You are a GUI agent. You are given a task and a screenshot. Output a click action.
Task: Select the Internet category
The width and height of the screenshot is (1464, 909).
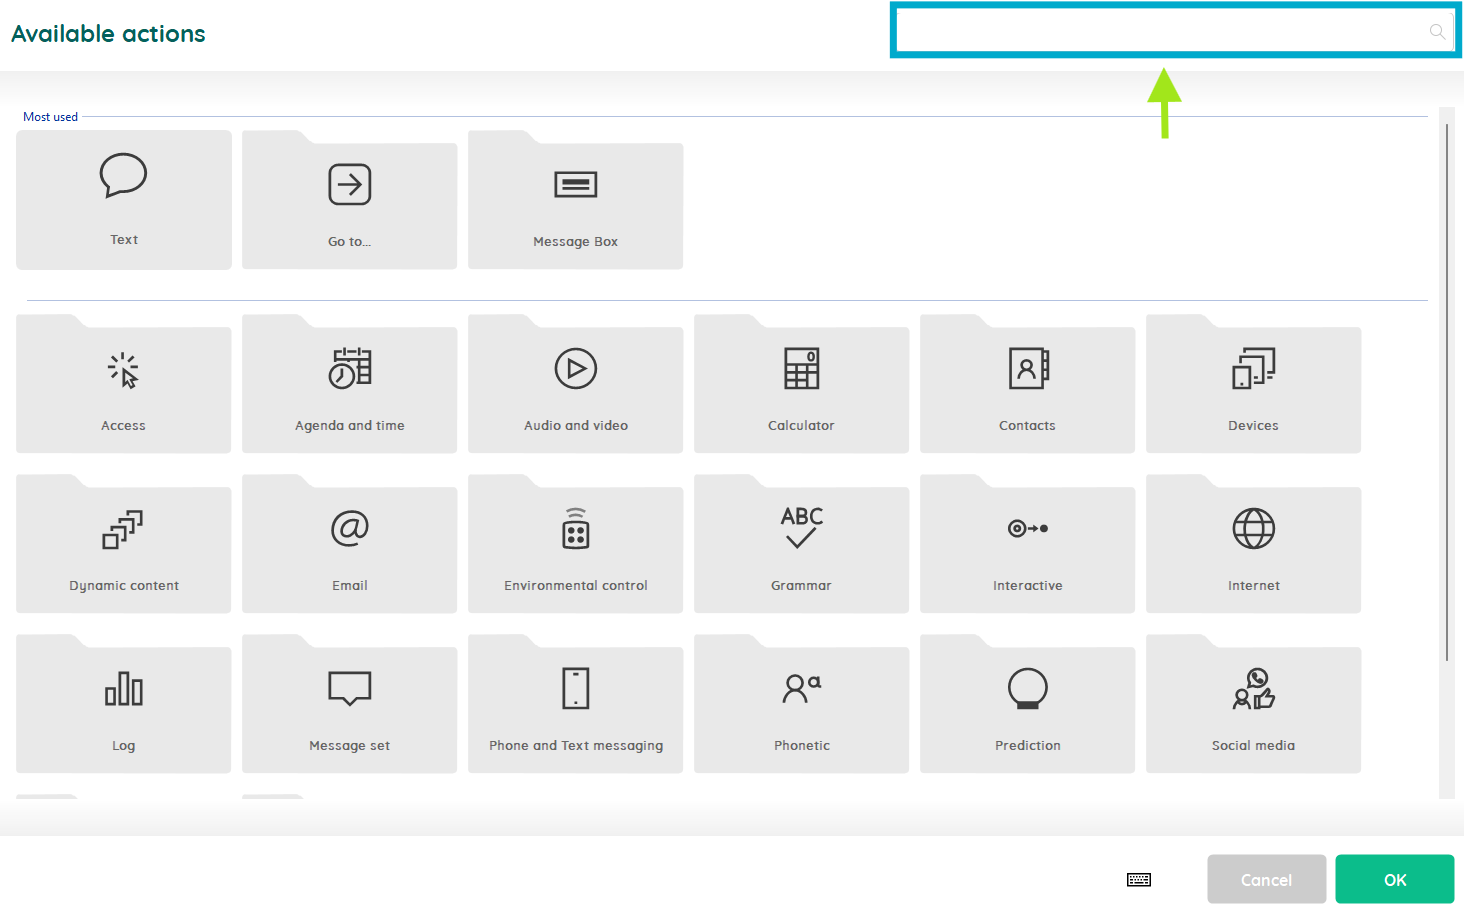1253,545
